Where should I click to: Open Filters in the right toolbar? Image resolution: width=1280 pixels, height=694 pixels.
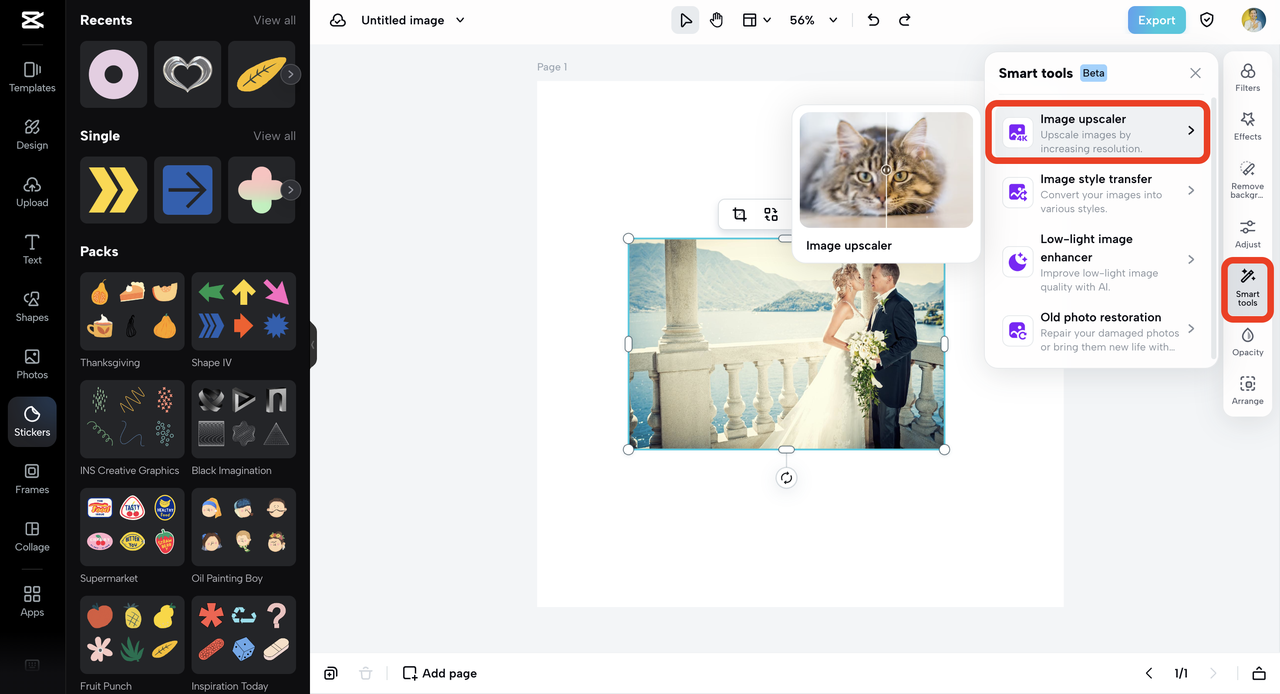(1248, 78)
